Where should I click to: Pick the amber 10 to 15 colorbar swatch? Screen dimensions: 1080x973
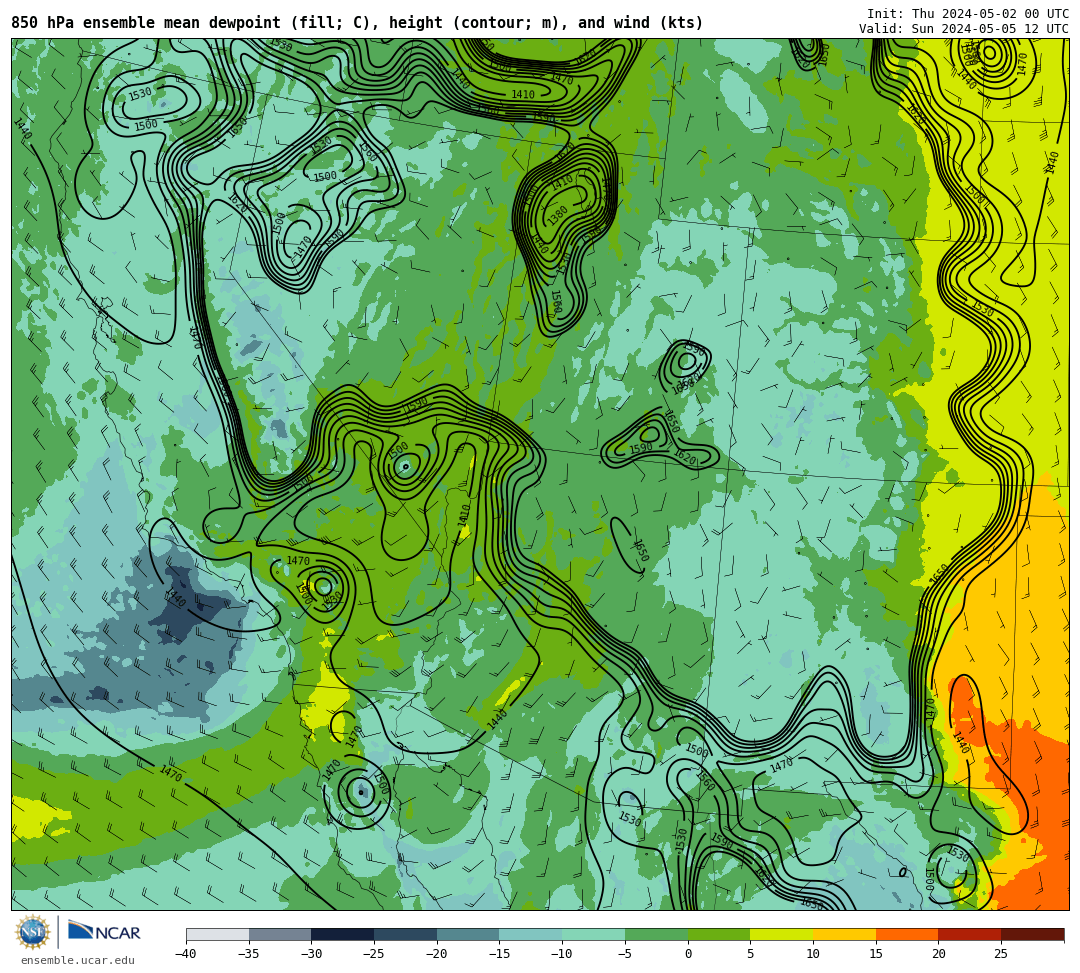coord(844,934)
